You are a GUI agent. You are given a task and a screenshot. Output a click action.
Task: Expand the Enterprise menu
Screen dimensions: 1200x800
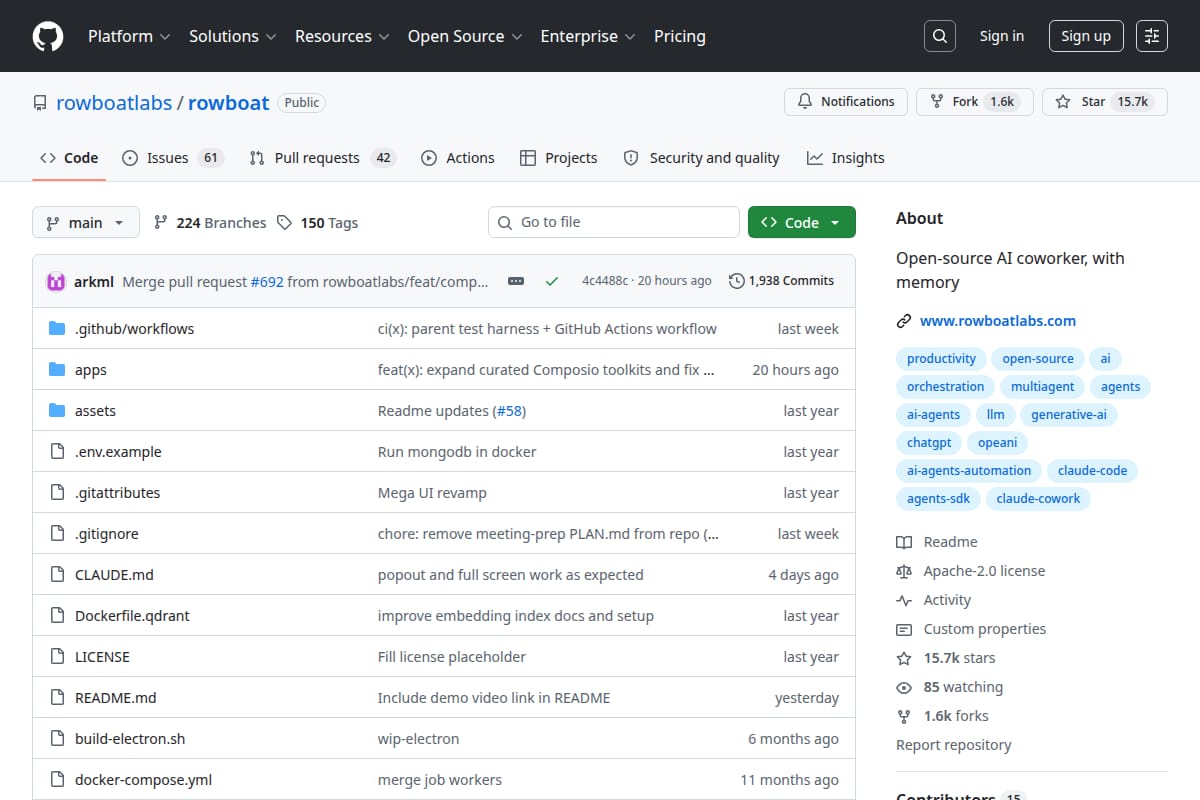pyautogui.click(x=588, y=36)
